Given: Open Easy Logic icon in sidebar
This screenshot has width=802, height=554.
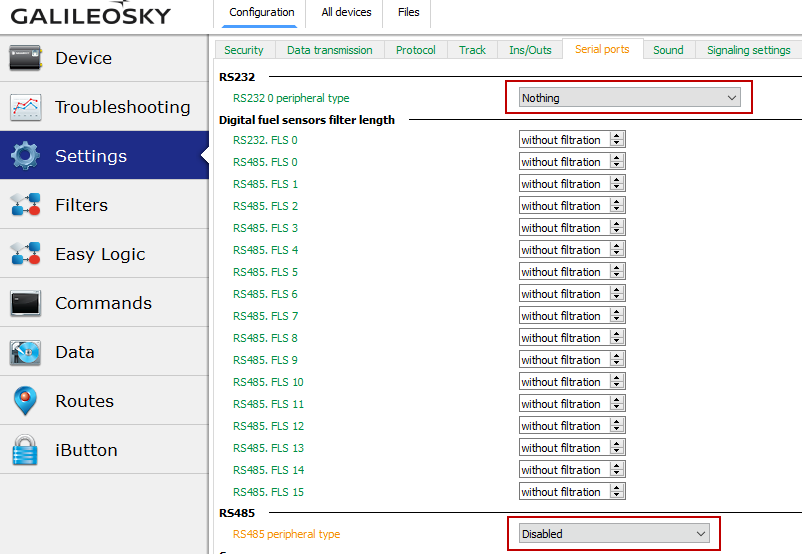Looking at the screenshot, I should pos(25,254).
